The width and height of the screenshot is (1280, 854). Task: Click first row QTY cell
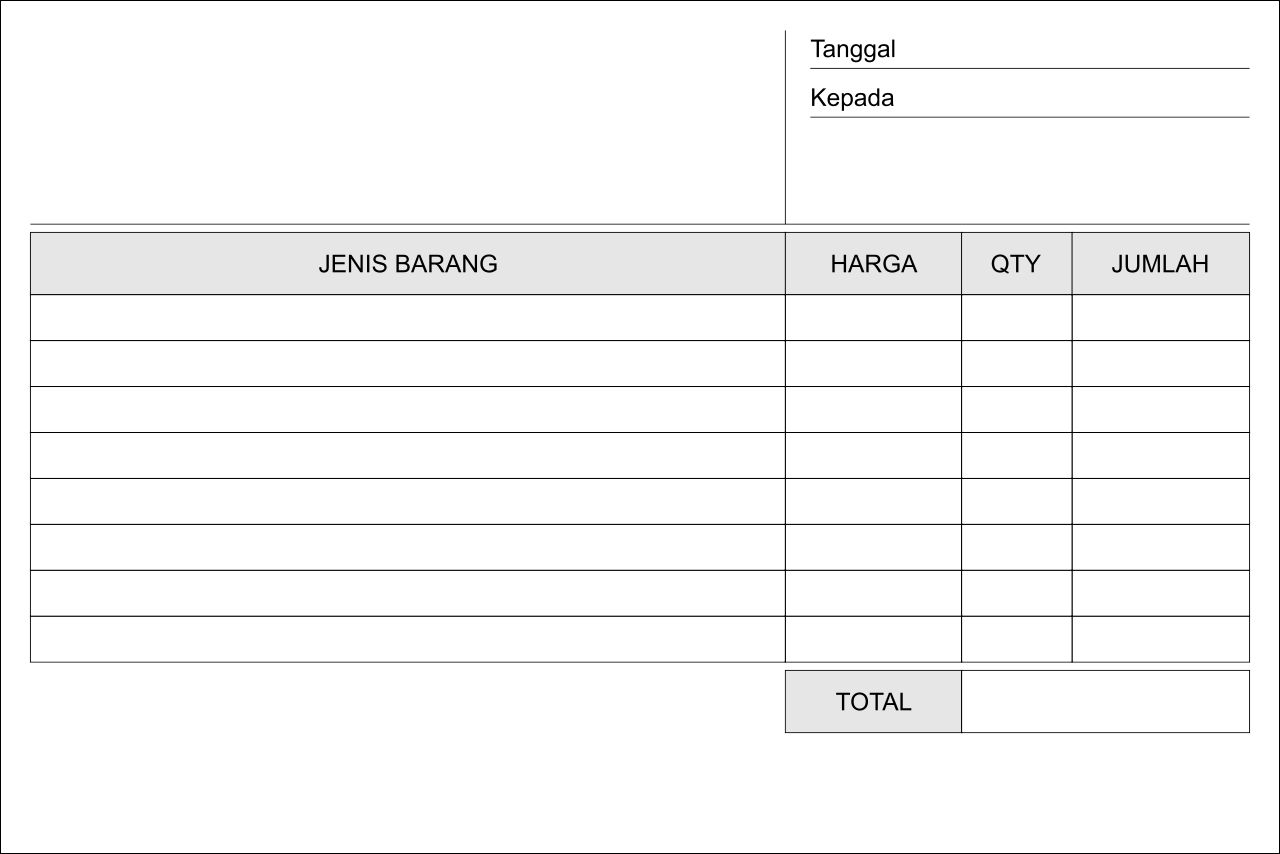(1016, 318)
